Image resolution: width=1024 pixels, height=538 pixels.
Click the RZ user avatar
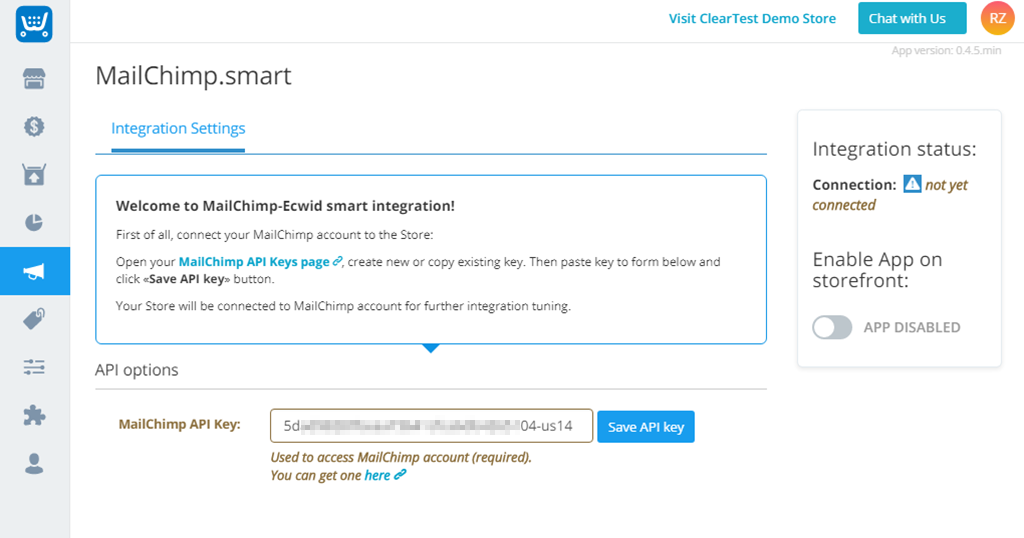[997, 18]
